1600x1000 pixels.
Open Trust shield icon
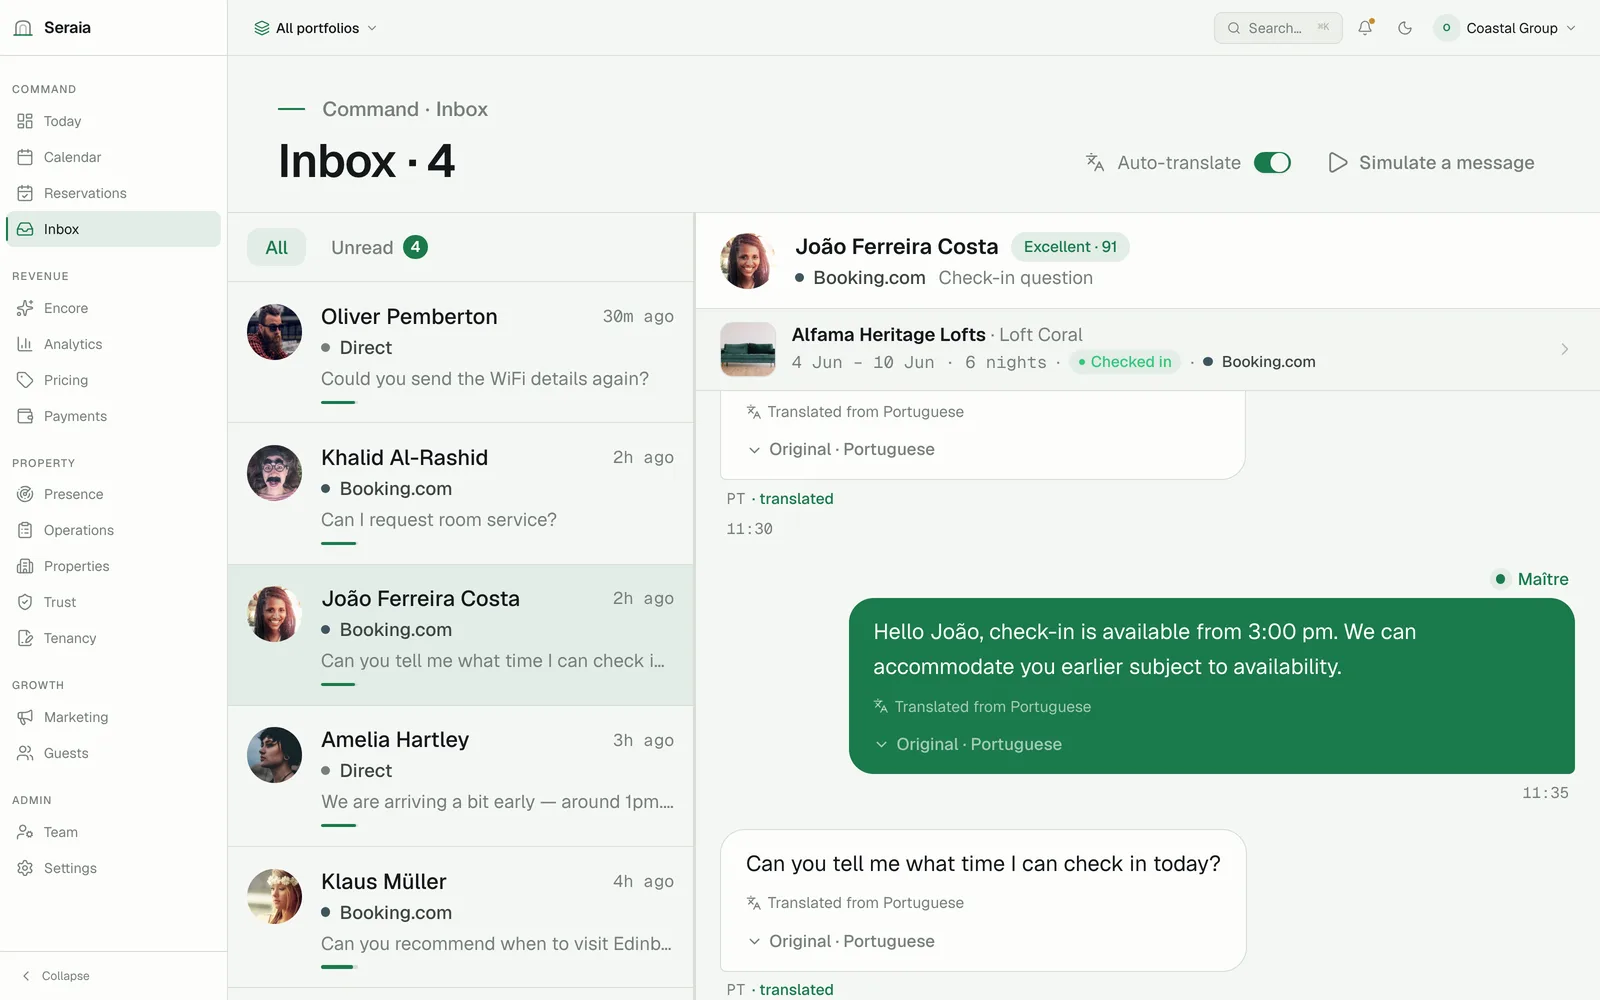25,602
